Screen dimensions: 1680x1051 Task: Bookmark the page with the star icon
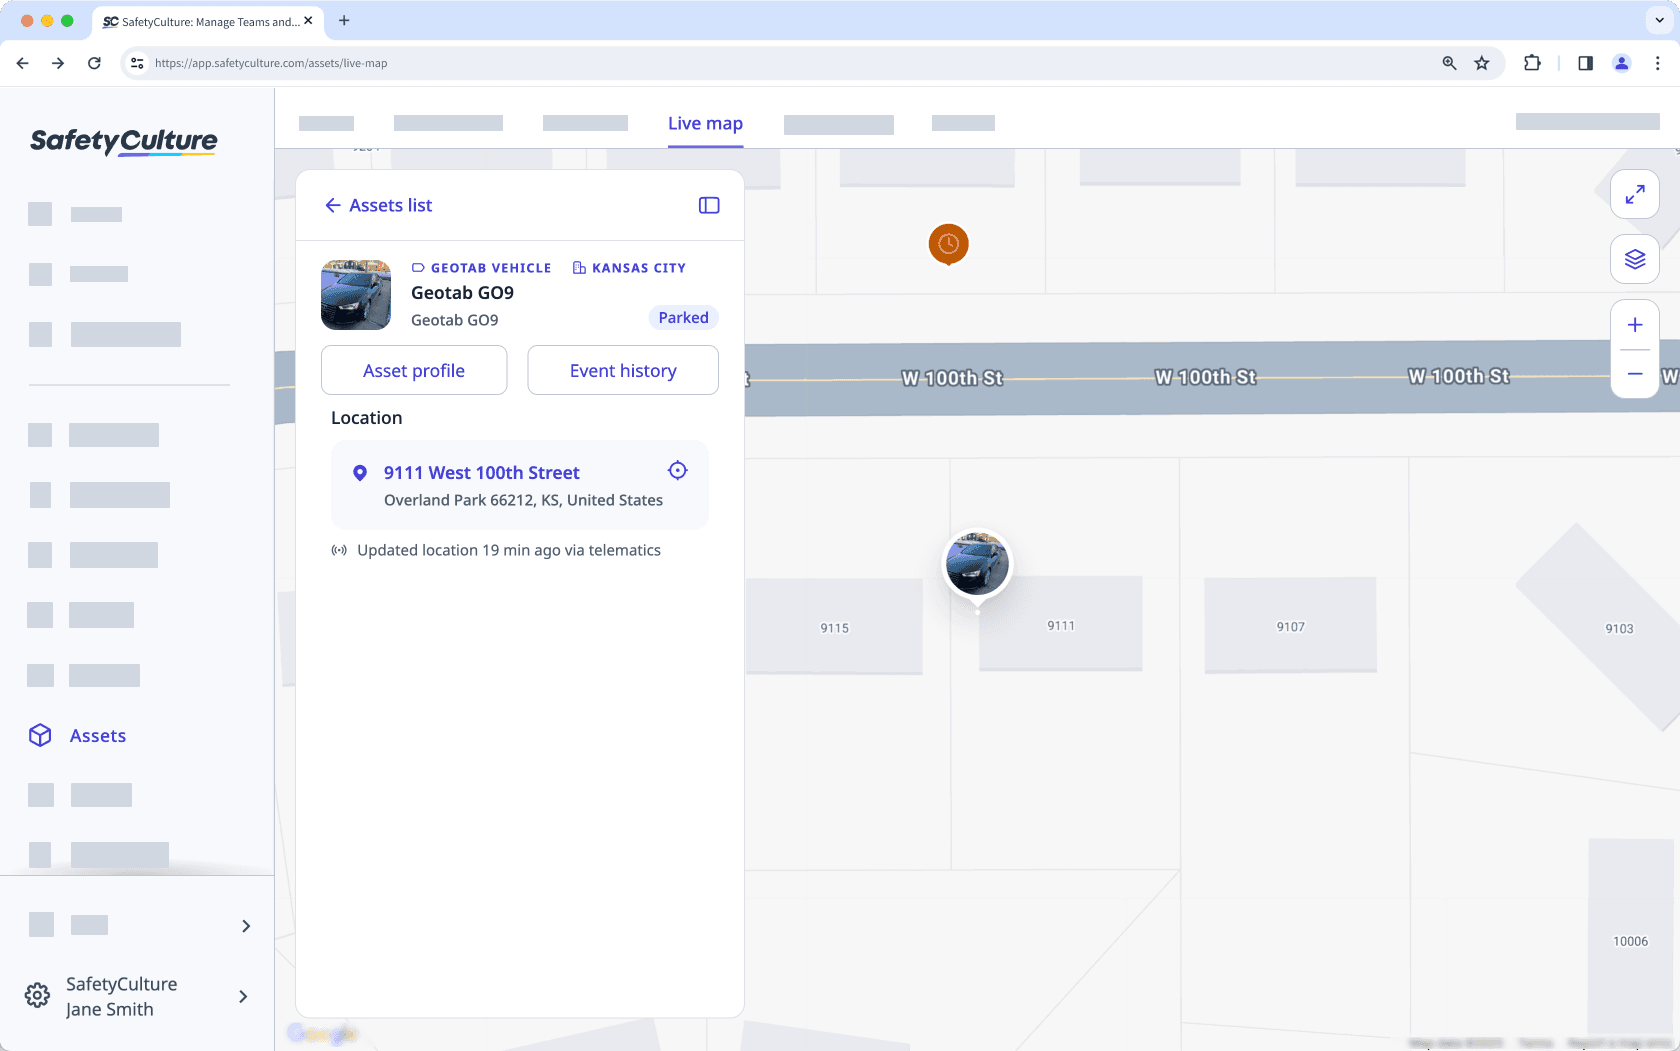pos(1482,62)
